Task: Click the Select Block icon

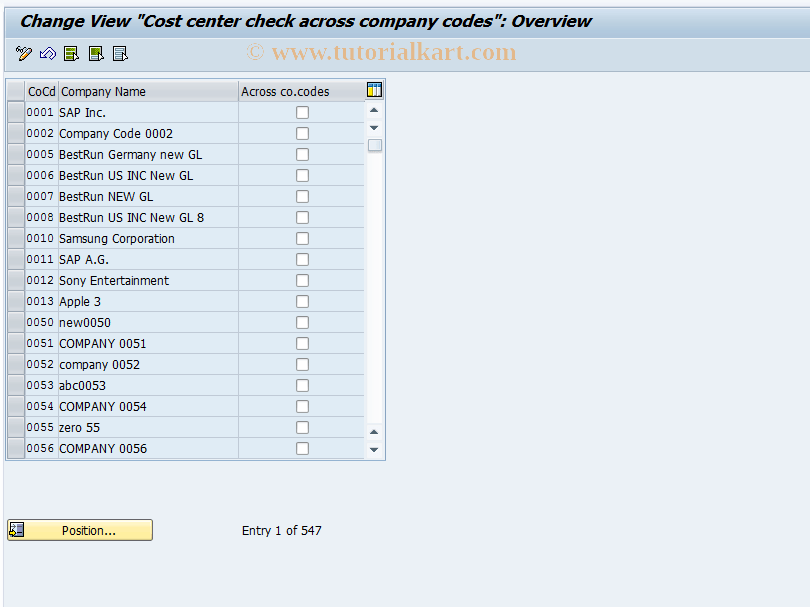Action: click(95, 53)
